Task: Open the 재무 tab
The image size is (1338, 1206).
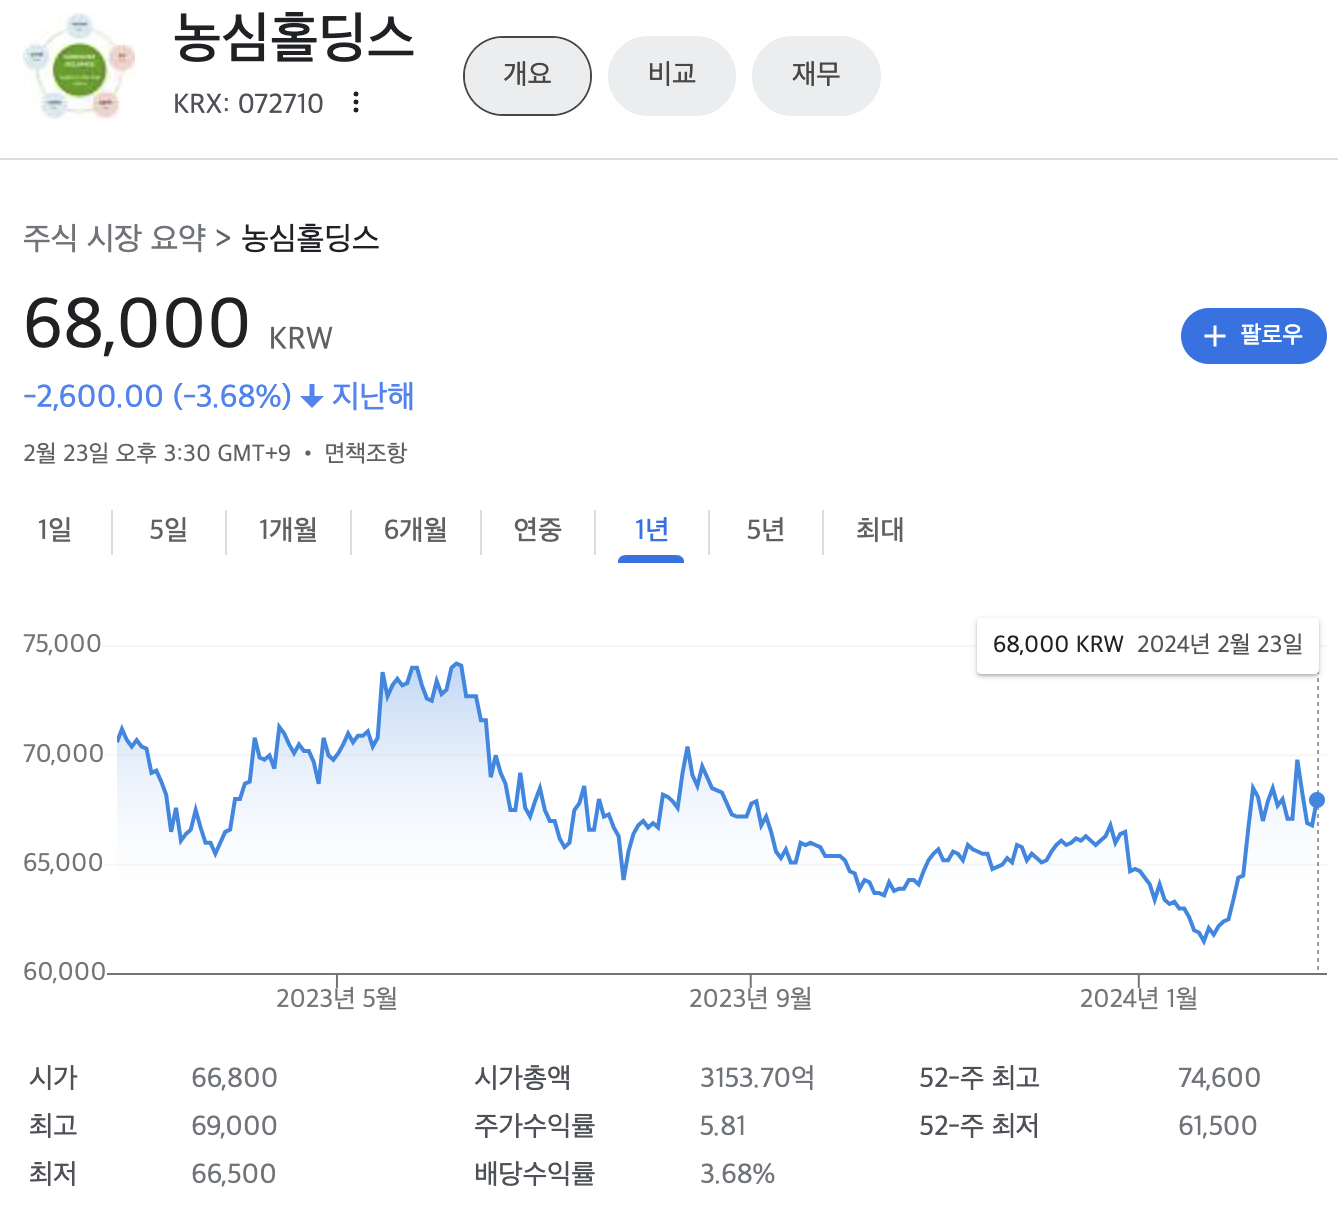Action: point(816,76)
